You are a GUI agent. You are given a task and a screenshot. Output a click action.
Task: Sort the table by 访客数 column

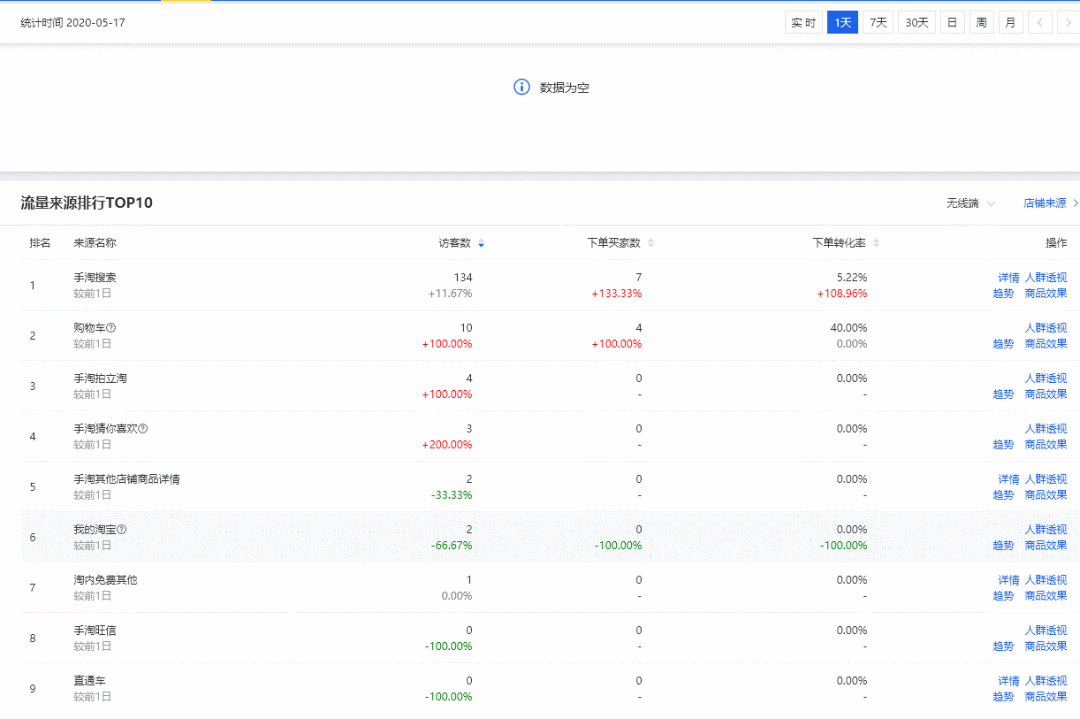[481, 243]
